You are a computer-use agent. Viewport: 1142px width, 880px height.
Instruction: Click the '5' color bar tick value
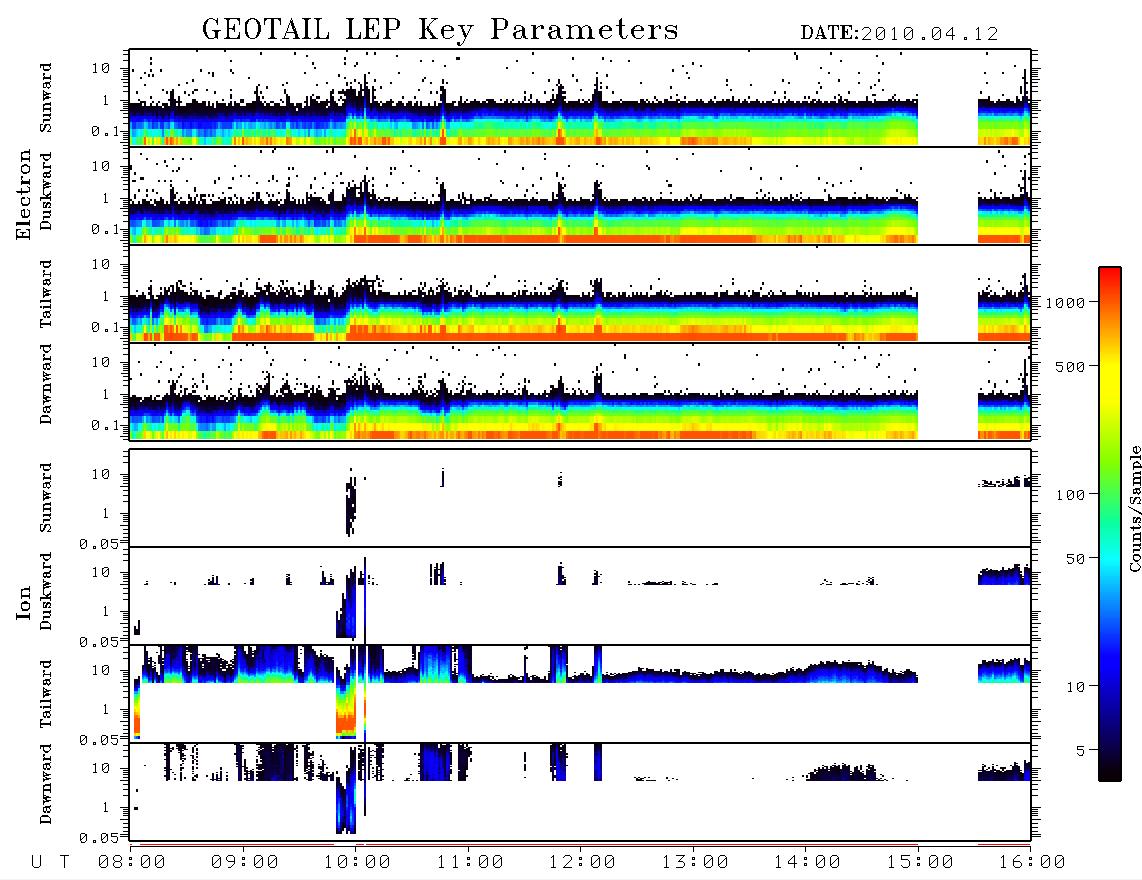point(1081,751)
